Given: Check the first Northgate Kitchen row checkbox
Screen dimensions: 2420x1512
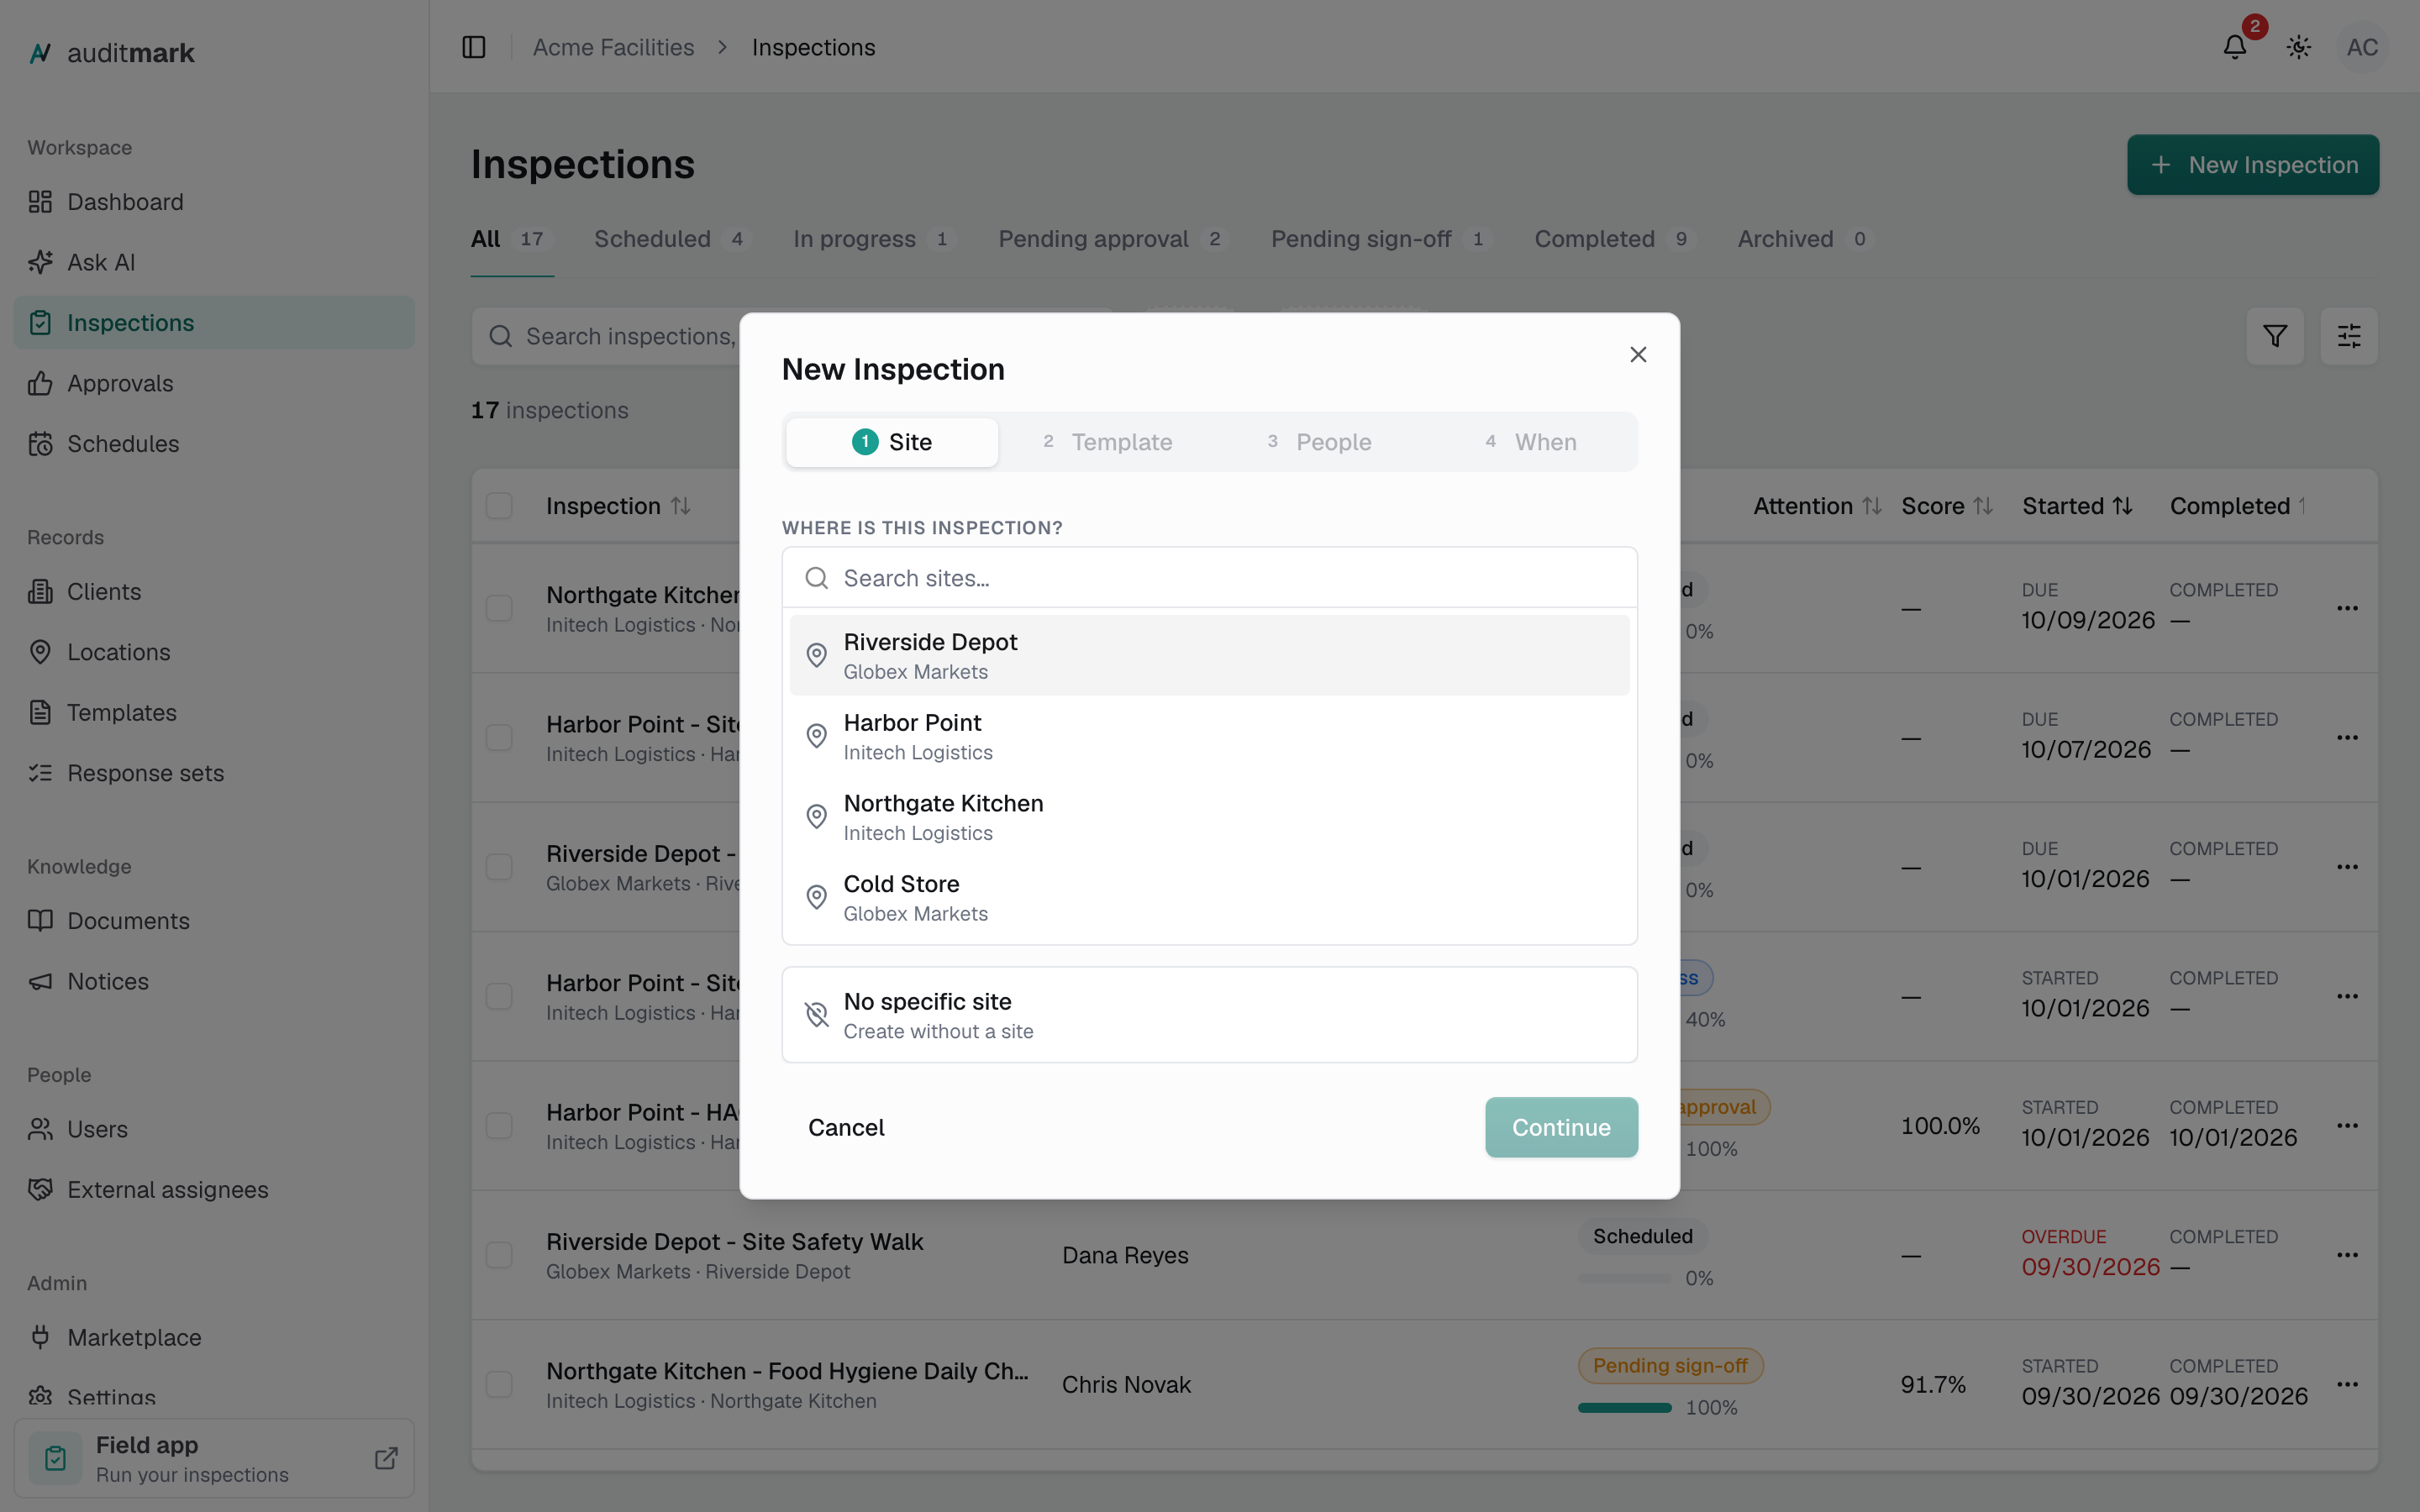Looking at the screenshot, I should pos(499,608).
